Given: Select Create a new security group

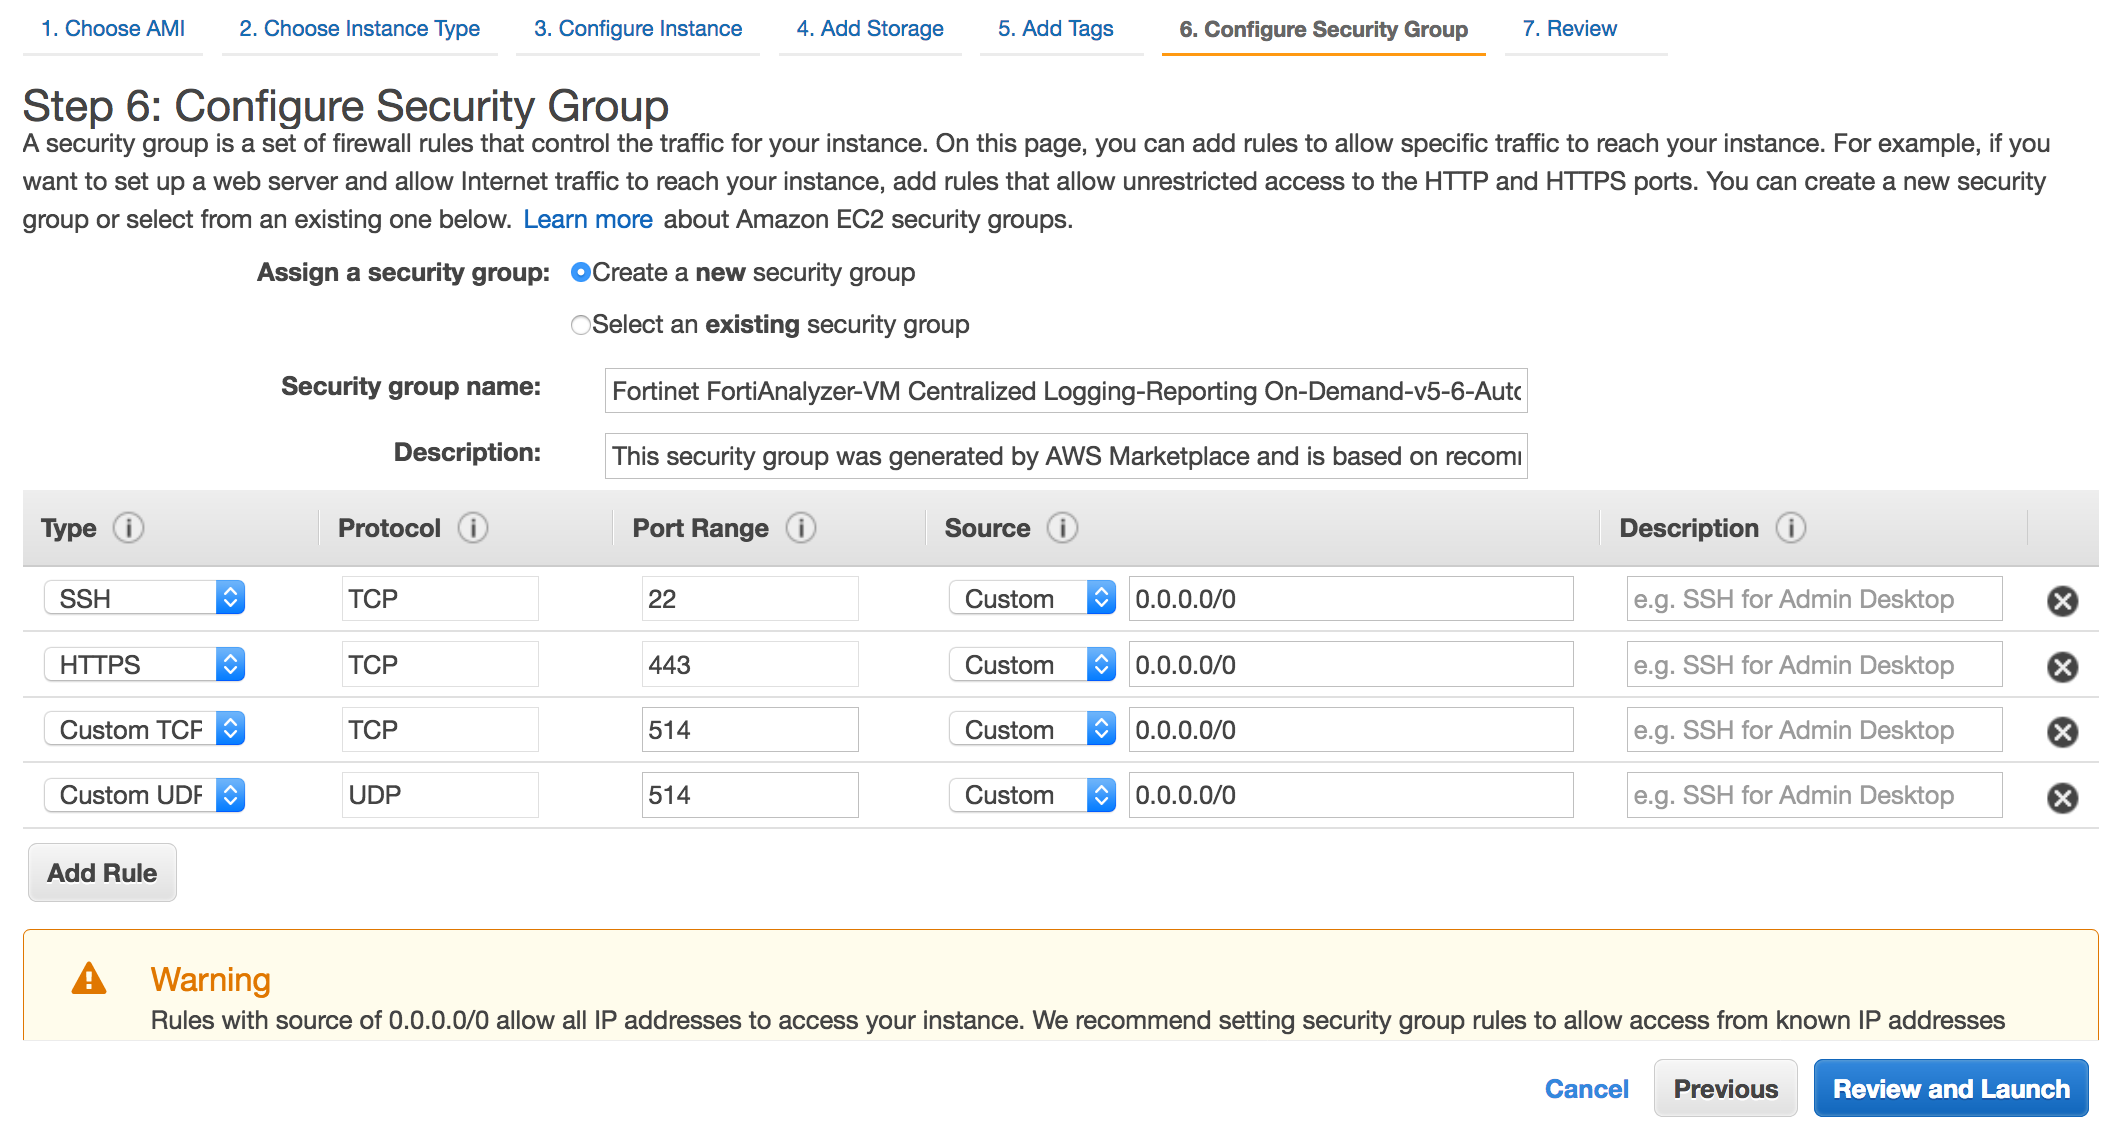Looking at the screenshot, I should click(x=580, y=272).
